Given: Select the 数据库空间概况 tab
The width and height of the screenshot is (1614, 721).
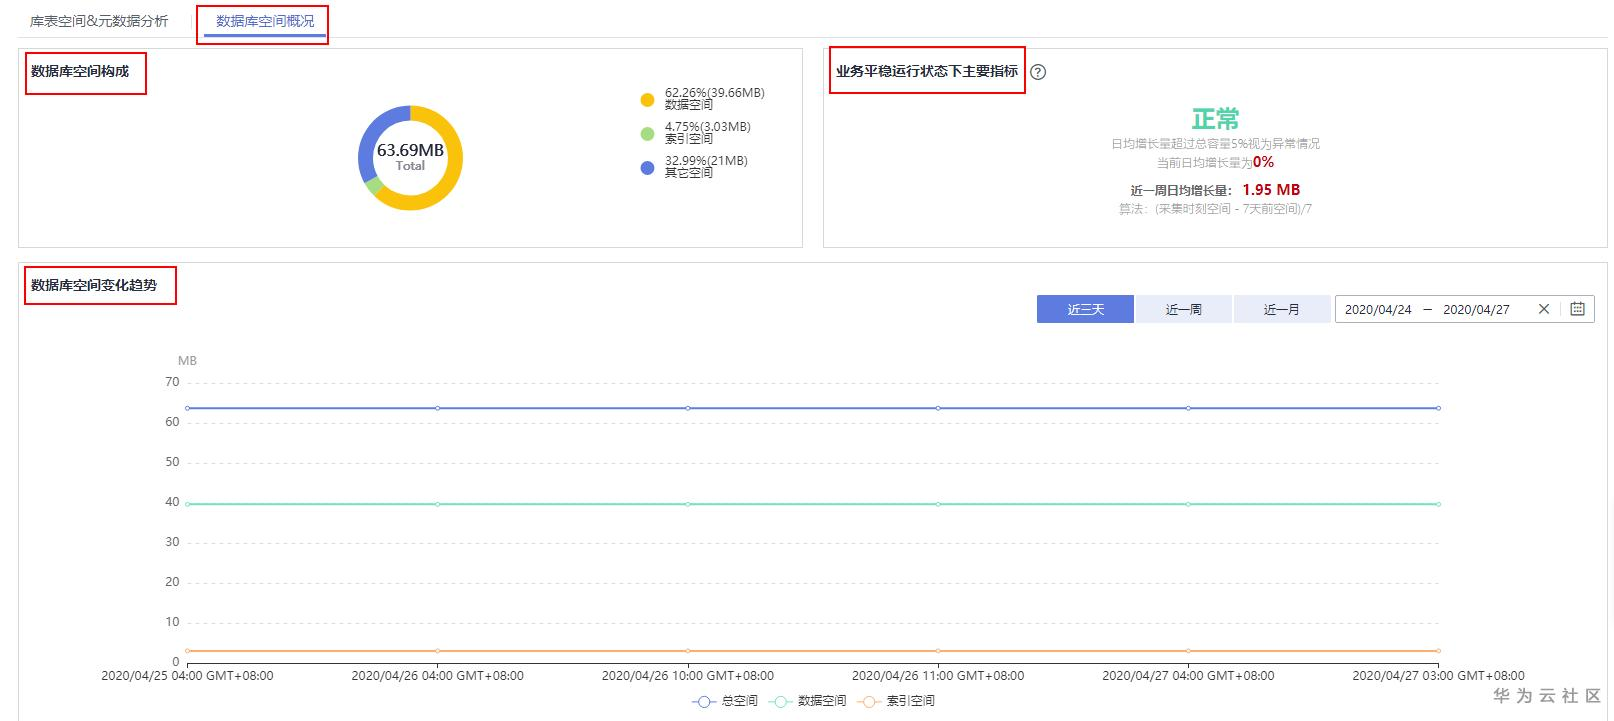Looking at the screenshot, I should 265,21.
